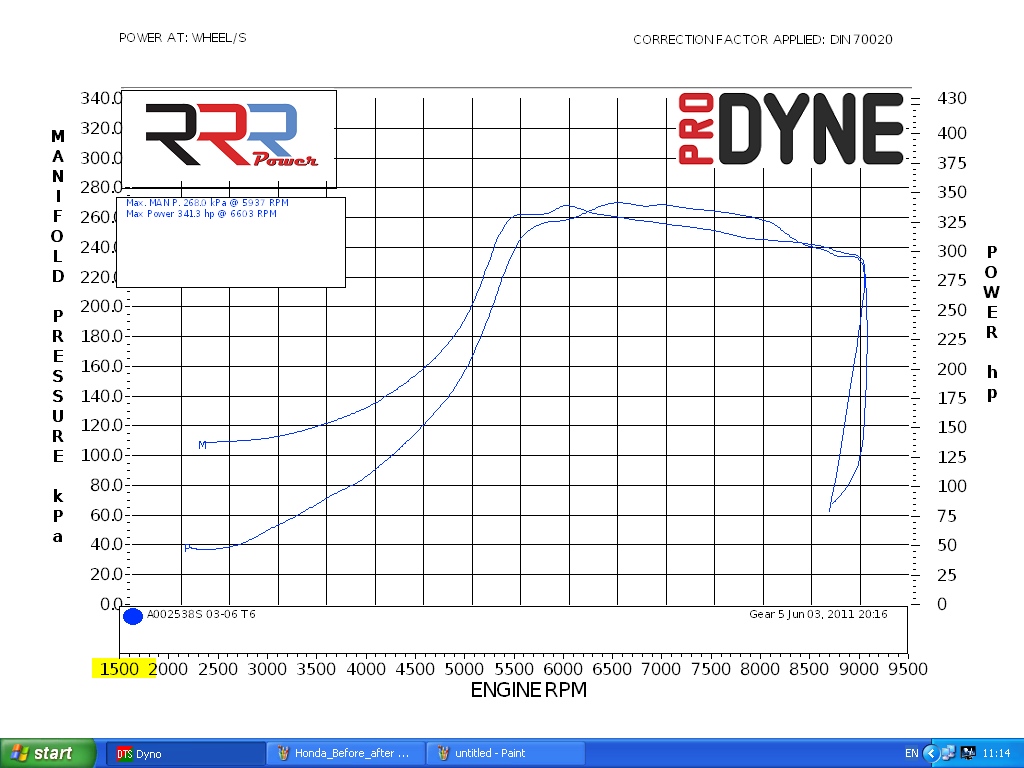Viewport: 1024px width, 768px height.
Task: Click the blue run marker circle
Action: (132, 616)
